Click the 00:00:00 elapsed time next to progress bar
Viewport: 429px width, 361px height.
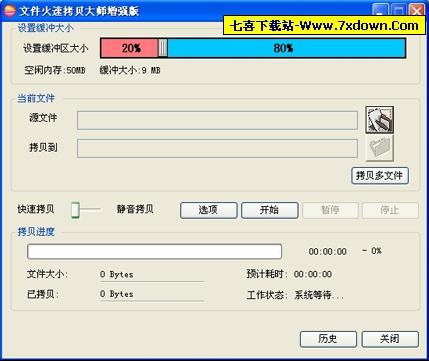tap(328, 251)
